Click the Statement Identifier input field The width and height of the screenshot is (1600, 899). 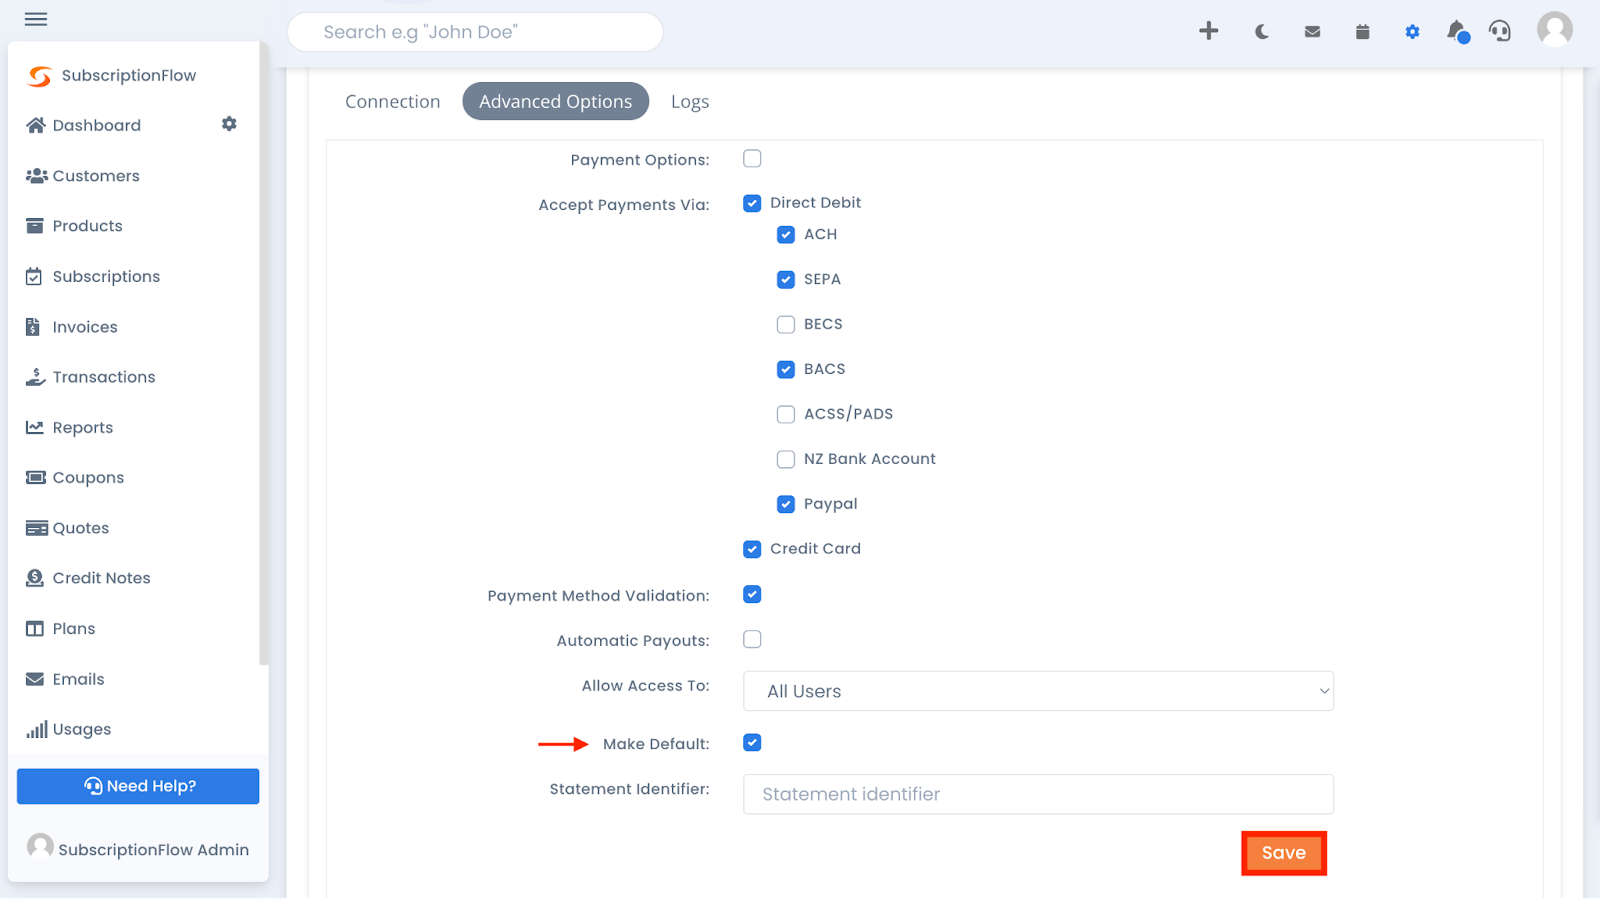1038,794
